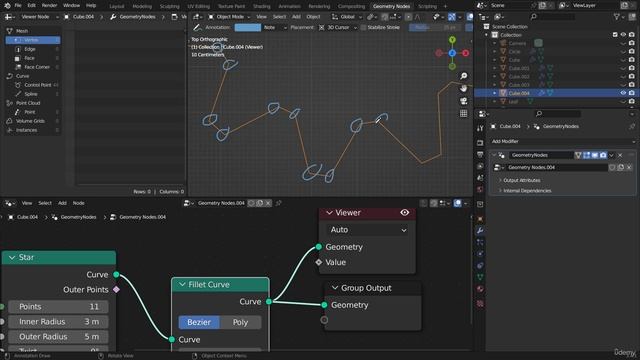The image size is (640, 360).
Task: Expand the Internal Dependencies panel
Action: tap(527, 191)
